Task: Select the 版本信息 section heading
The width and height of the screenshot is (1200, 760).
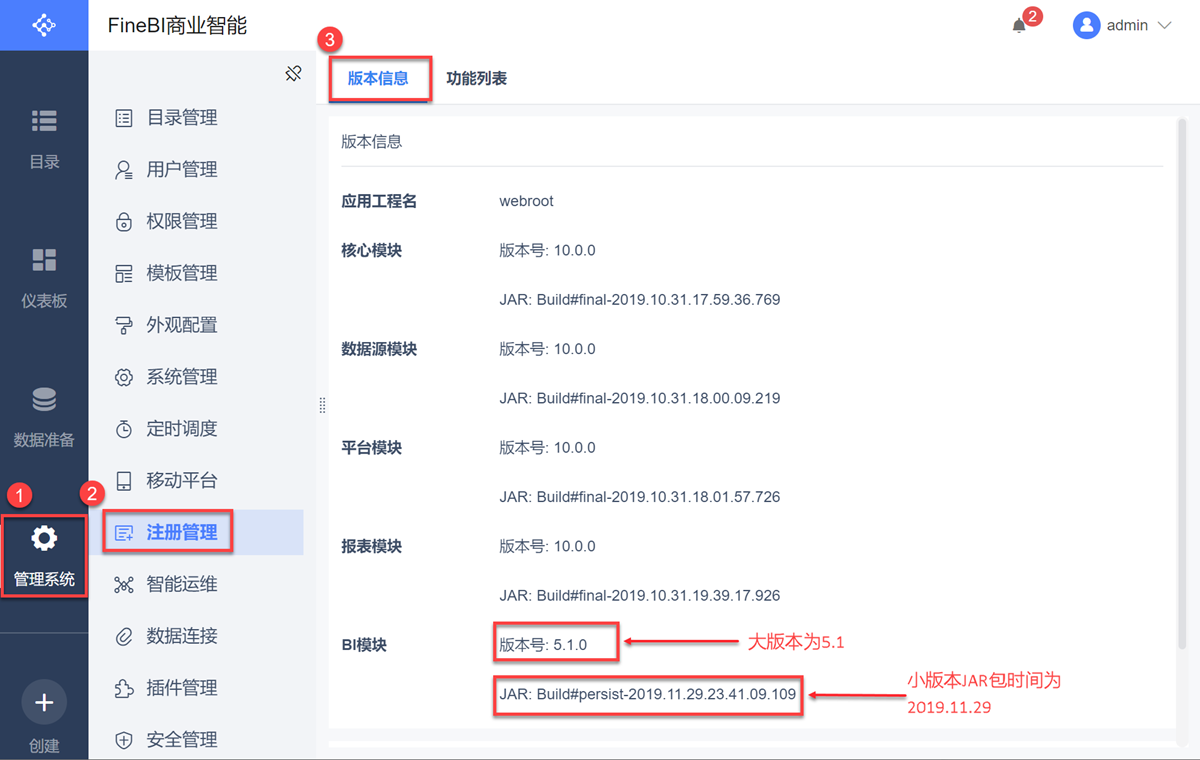Action: [x=372, y=142]
